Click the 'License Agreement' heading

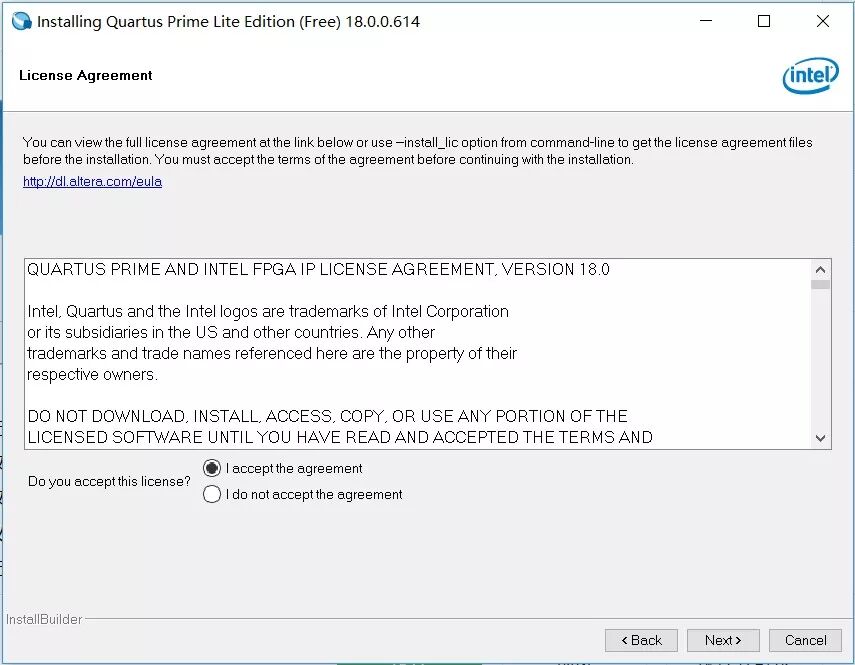(86, 75)
